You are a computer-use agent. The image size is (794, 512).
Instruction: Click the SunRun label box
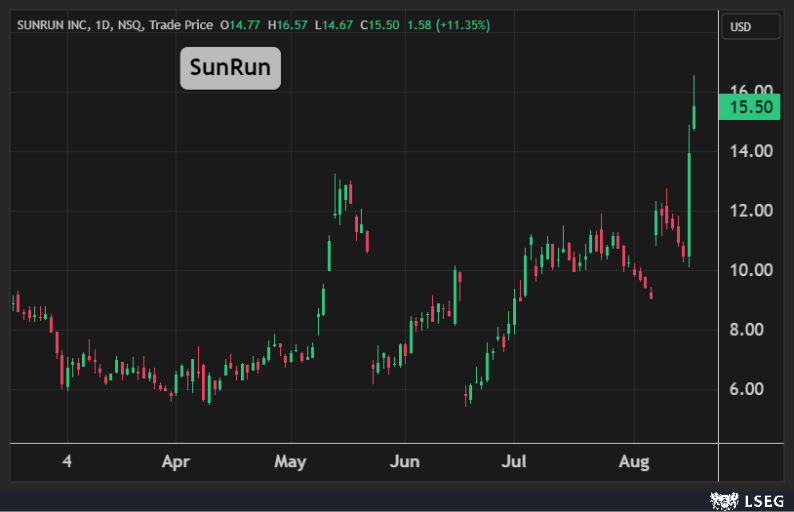tap(230, 68)
